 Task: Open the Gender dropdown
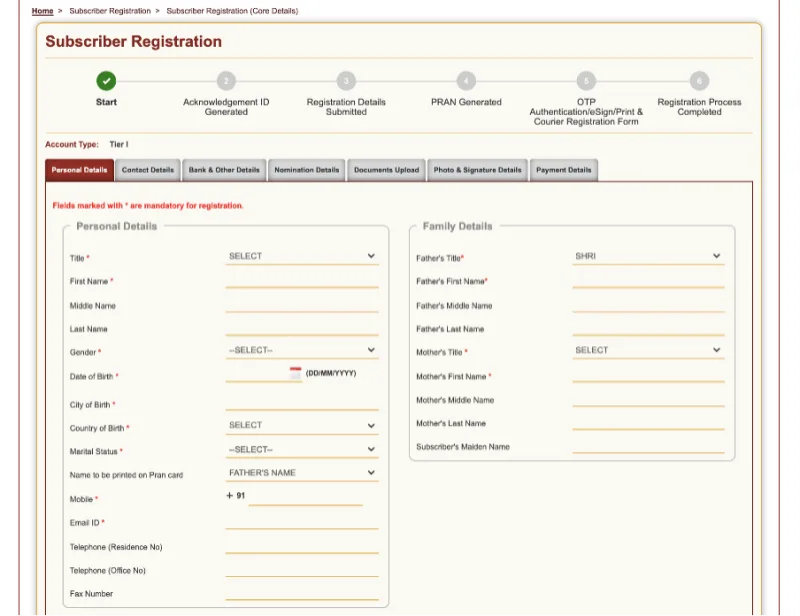pyautogui.click(x=301, y=351)
